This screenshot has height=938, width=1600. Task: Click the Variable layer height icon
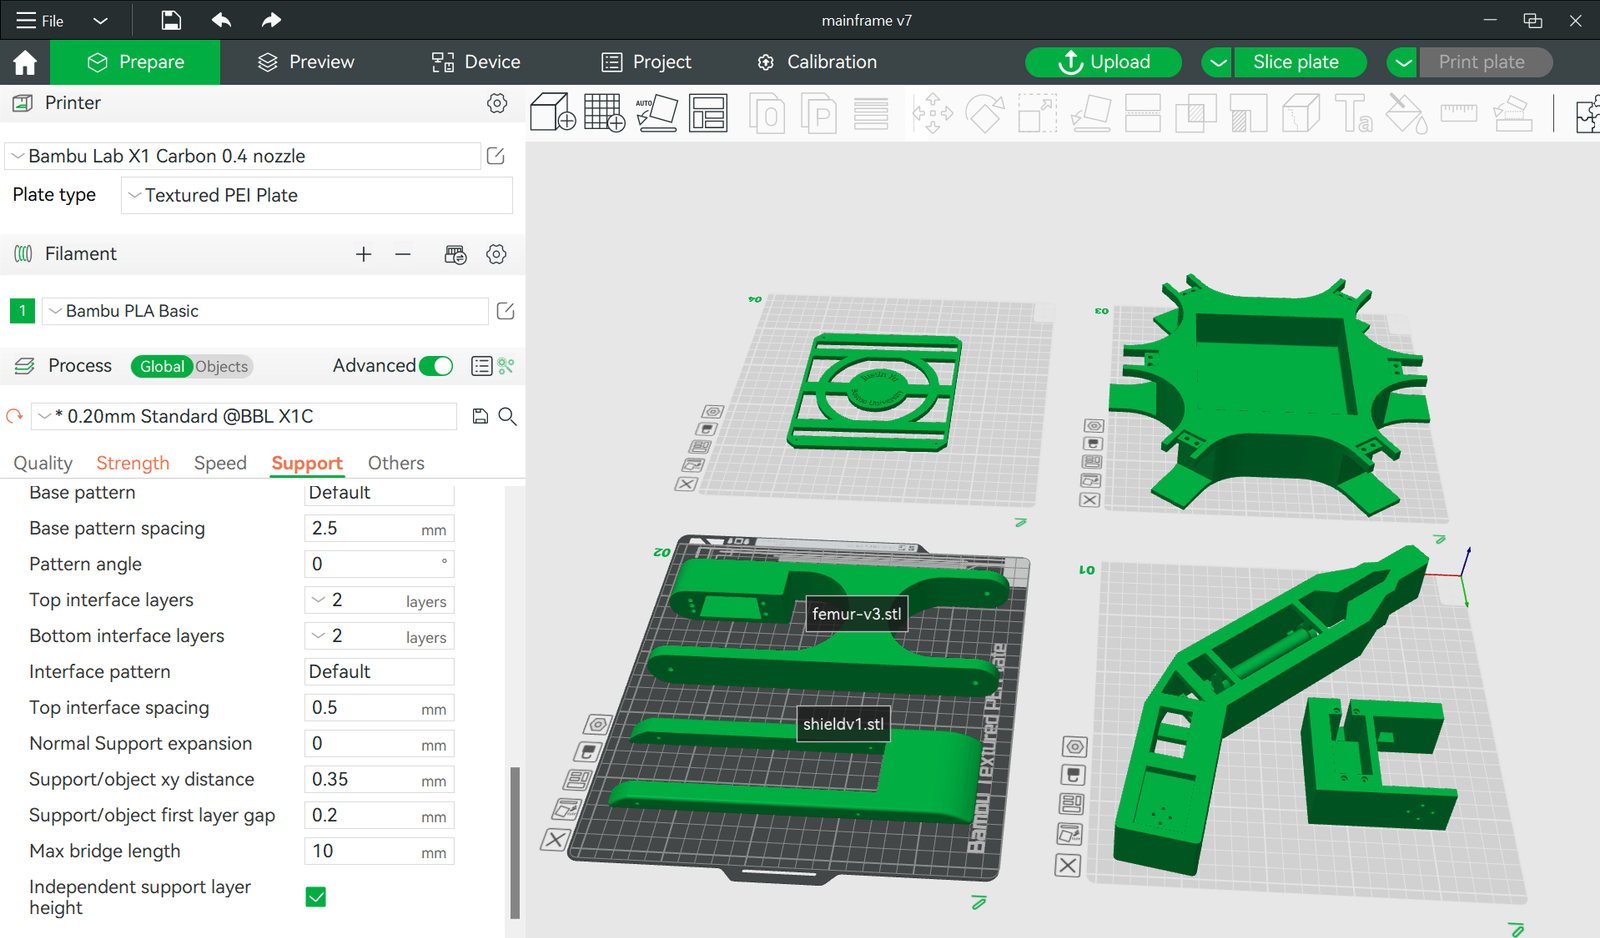871,113
